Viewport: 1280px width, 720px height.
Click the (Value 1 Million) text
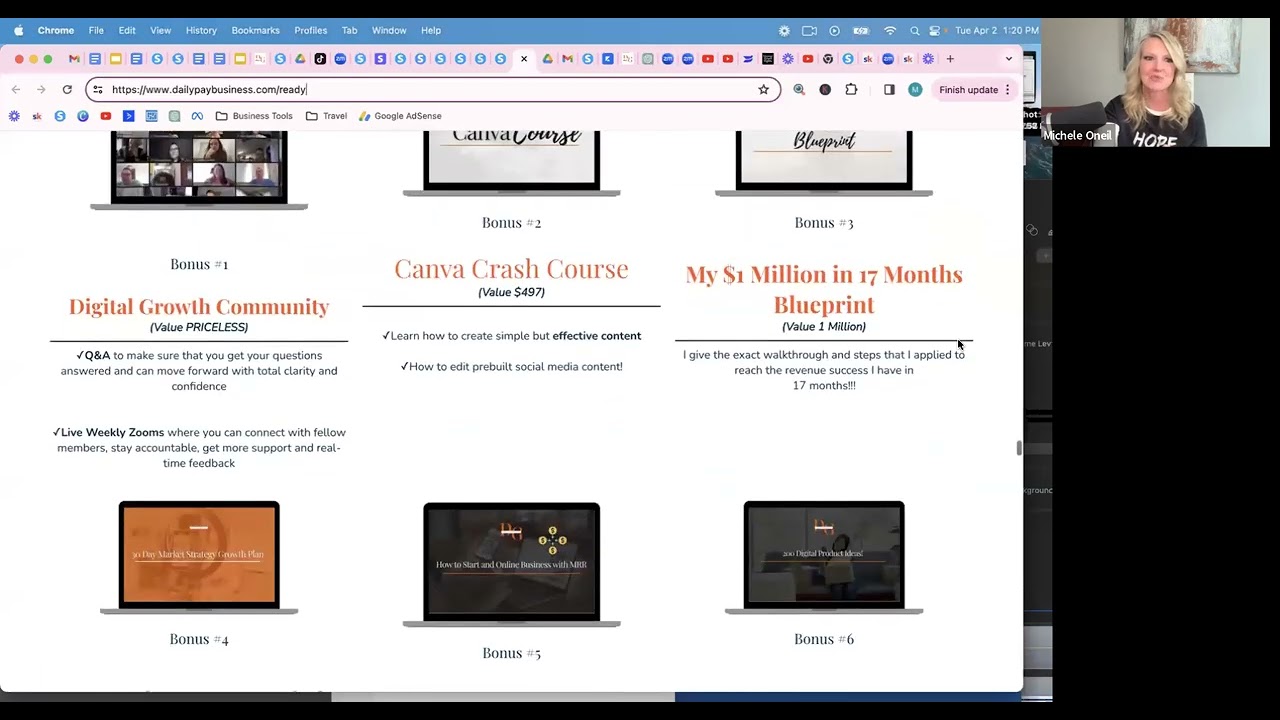(824, 326)
